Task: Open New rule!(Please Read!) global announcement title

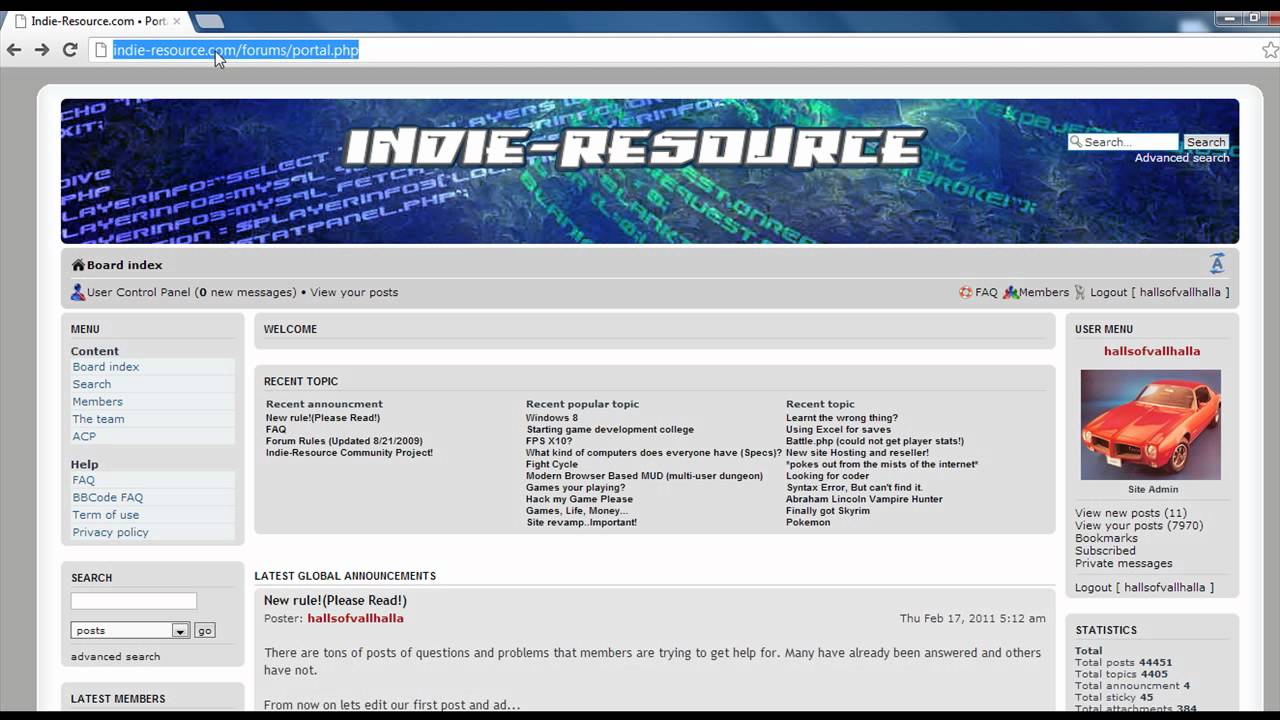Action: [x=335, y=600]
